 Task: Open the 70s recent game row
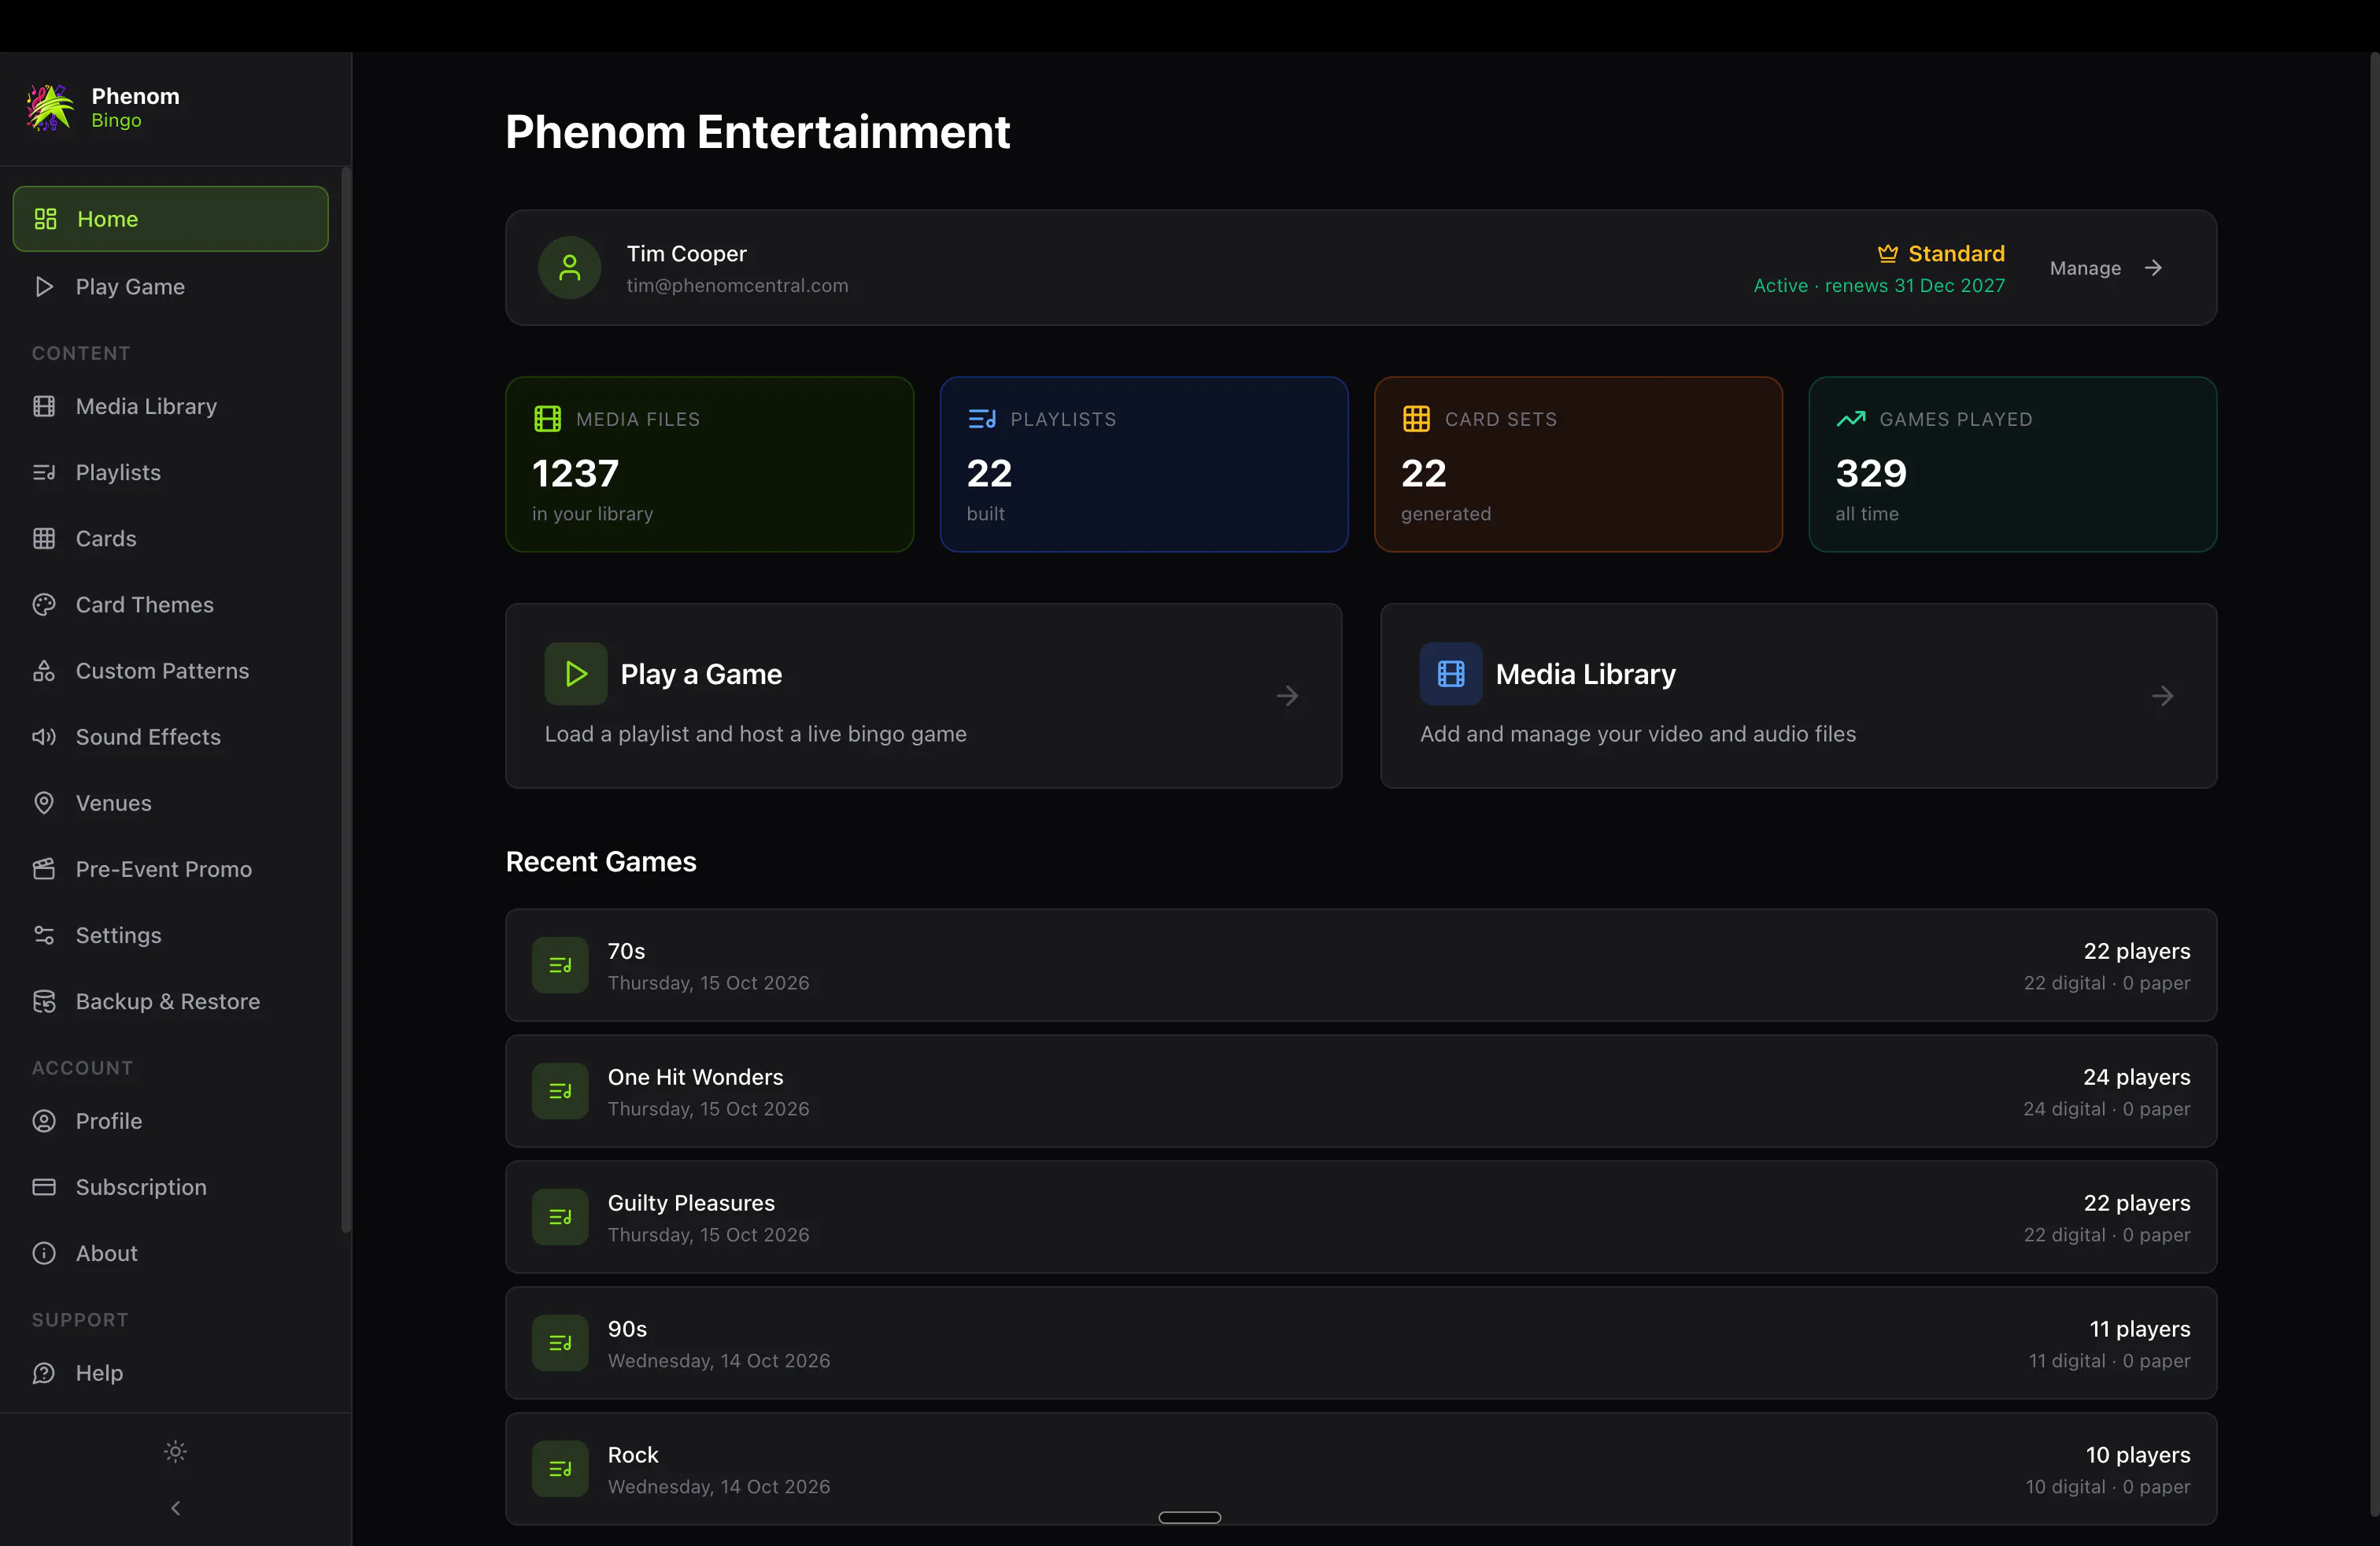(x=1361, y=965)
